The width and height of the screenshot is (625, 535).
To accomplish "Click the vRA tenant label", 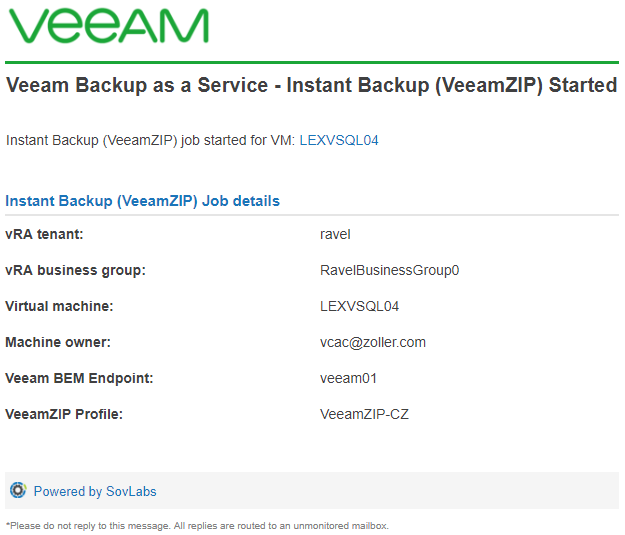I will coord(44,234).
